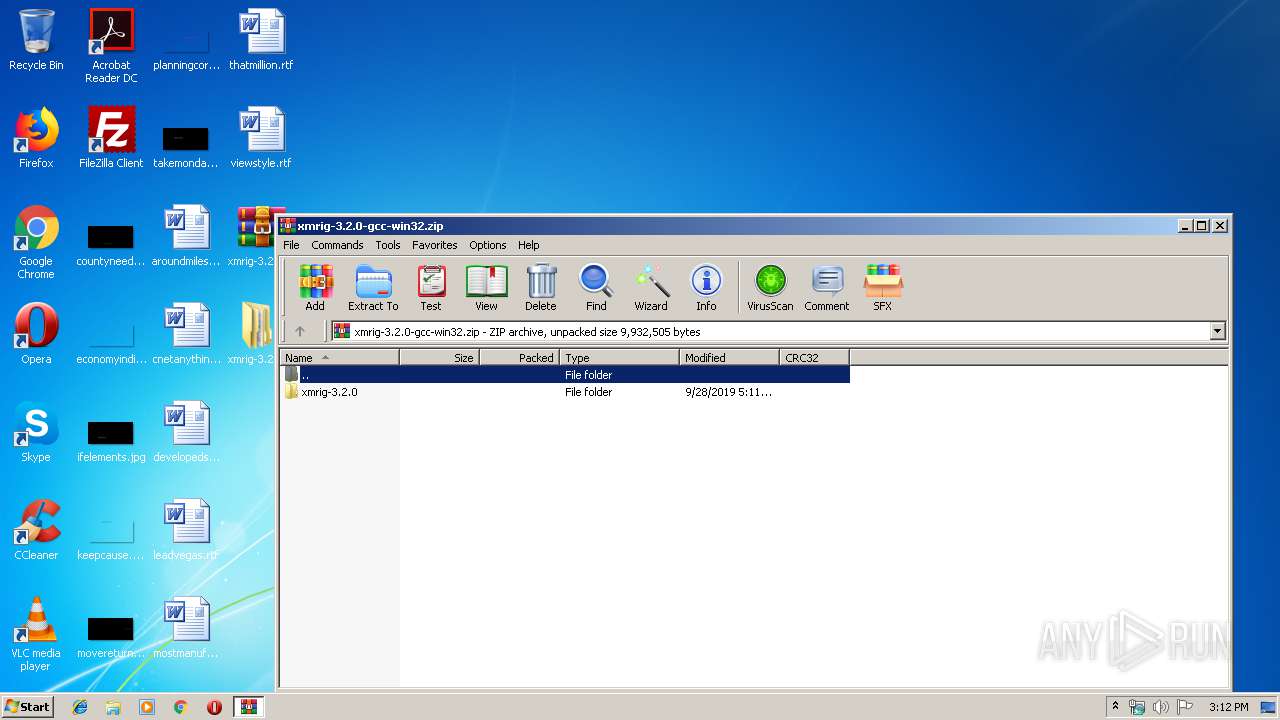The height and width of the screenshot is (720, 1280).
Task: Open the Find tool
Action: coord(596,288)
